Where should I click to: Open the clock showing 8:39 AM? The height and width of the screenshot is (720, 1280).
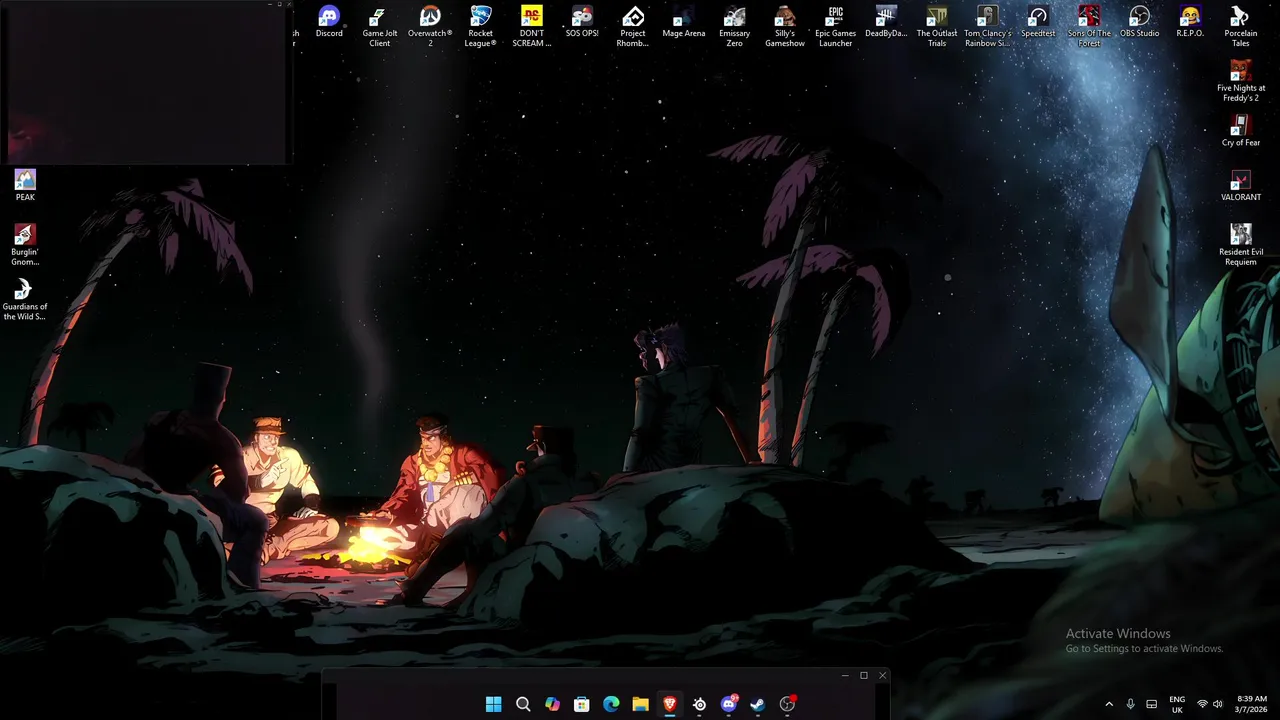1252,704
